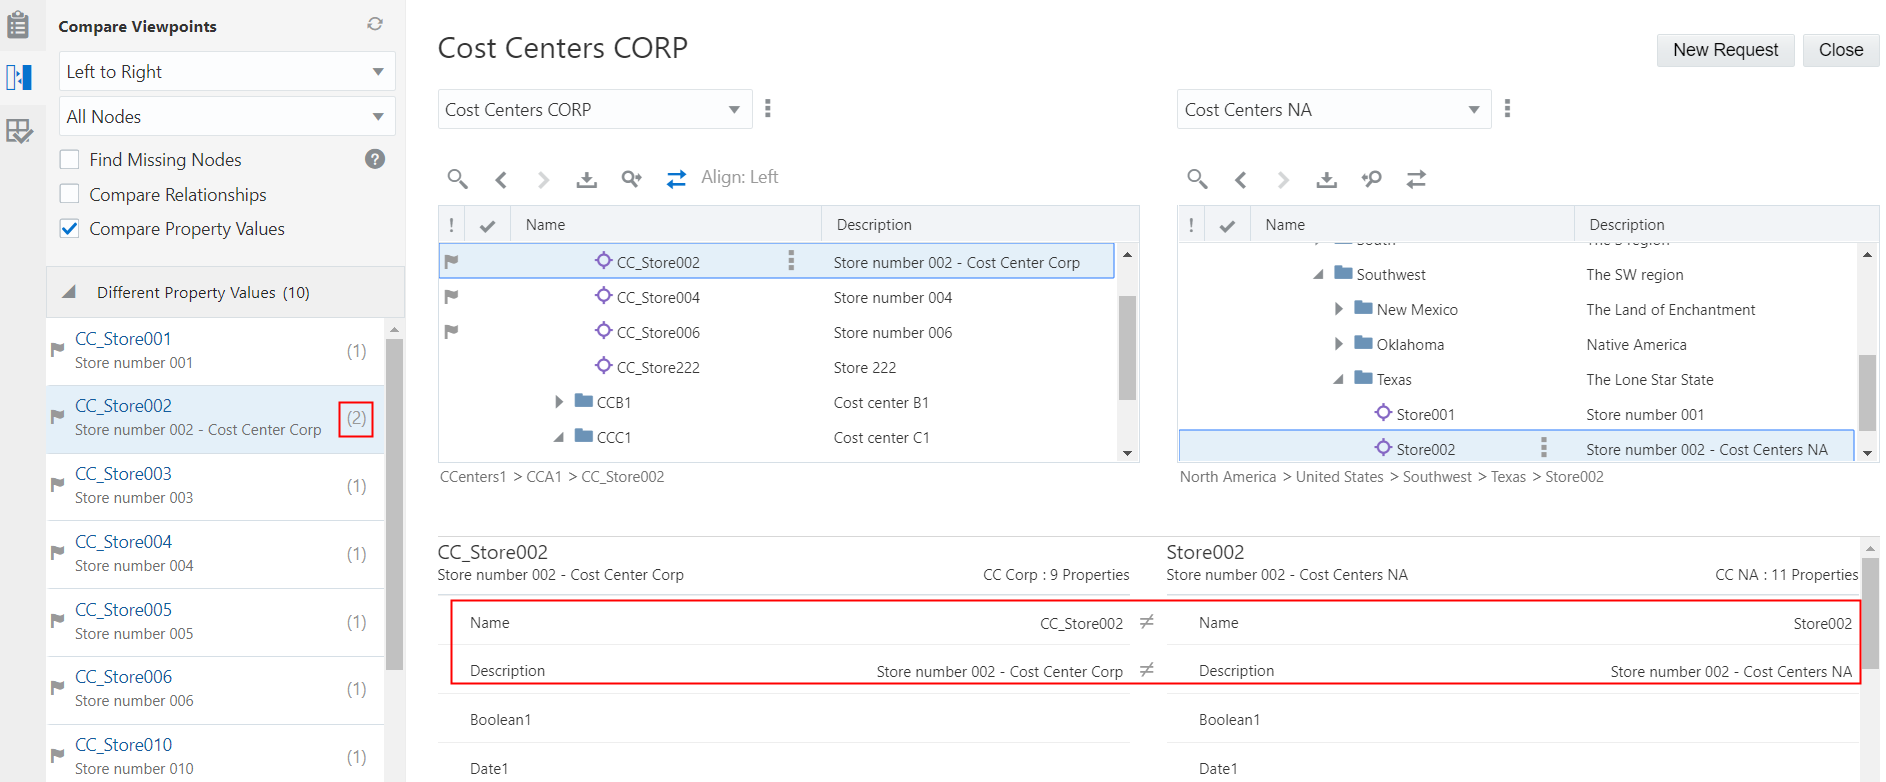Click the Close button

pos(1840,50)
